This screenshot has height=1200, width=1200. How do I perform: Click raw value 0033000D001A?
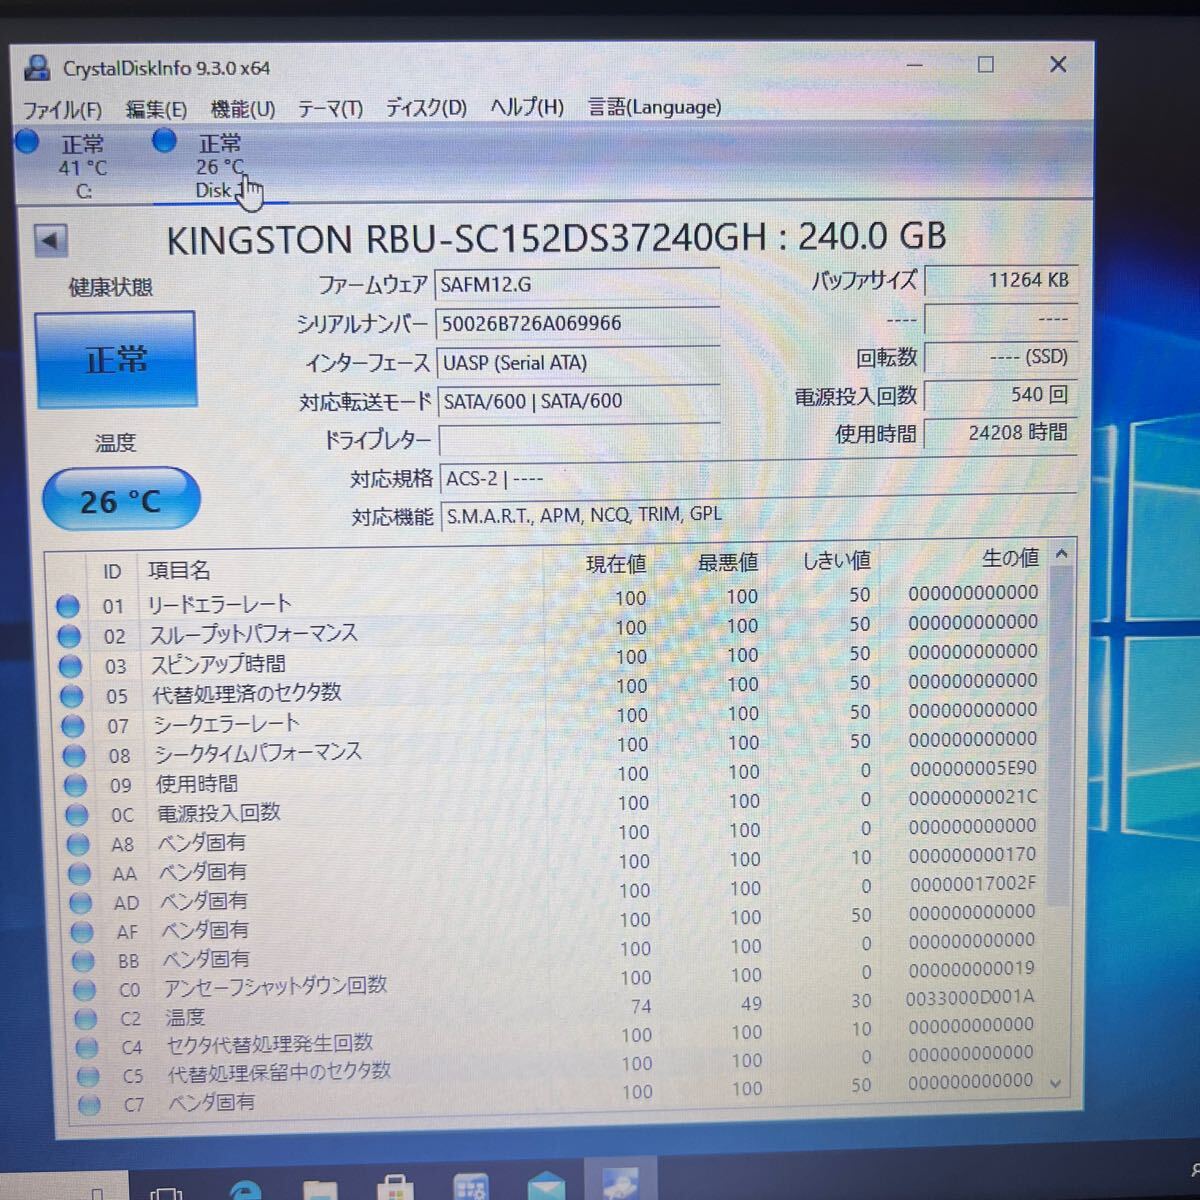(970, 998)
